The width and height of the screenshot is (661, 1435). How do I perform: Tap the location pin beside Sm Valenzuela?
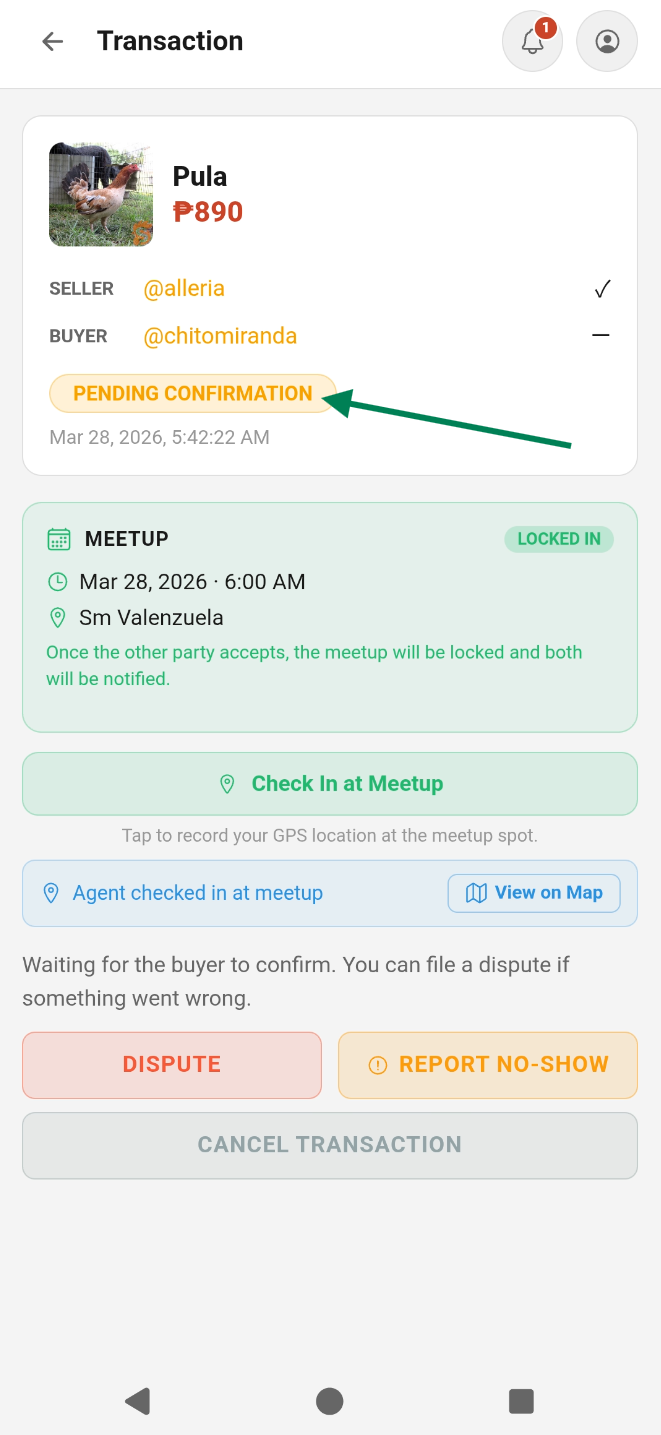click(x=58, y=618)
